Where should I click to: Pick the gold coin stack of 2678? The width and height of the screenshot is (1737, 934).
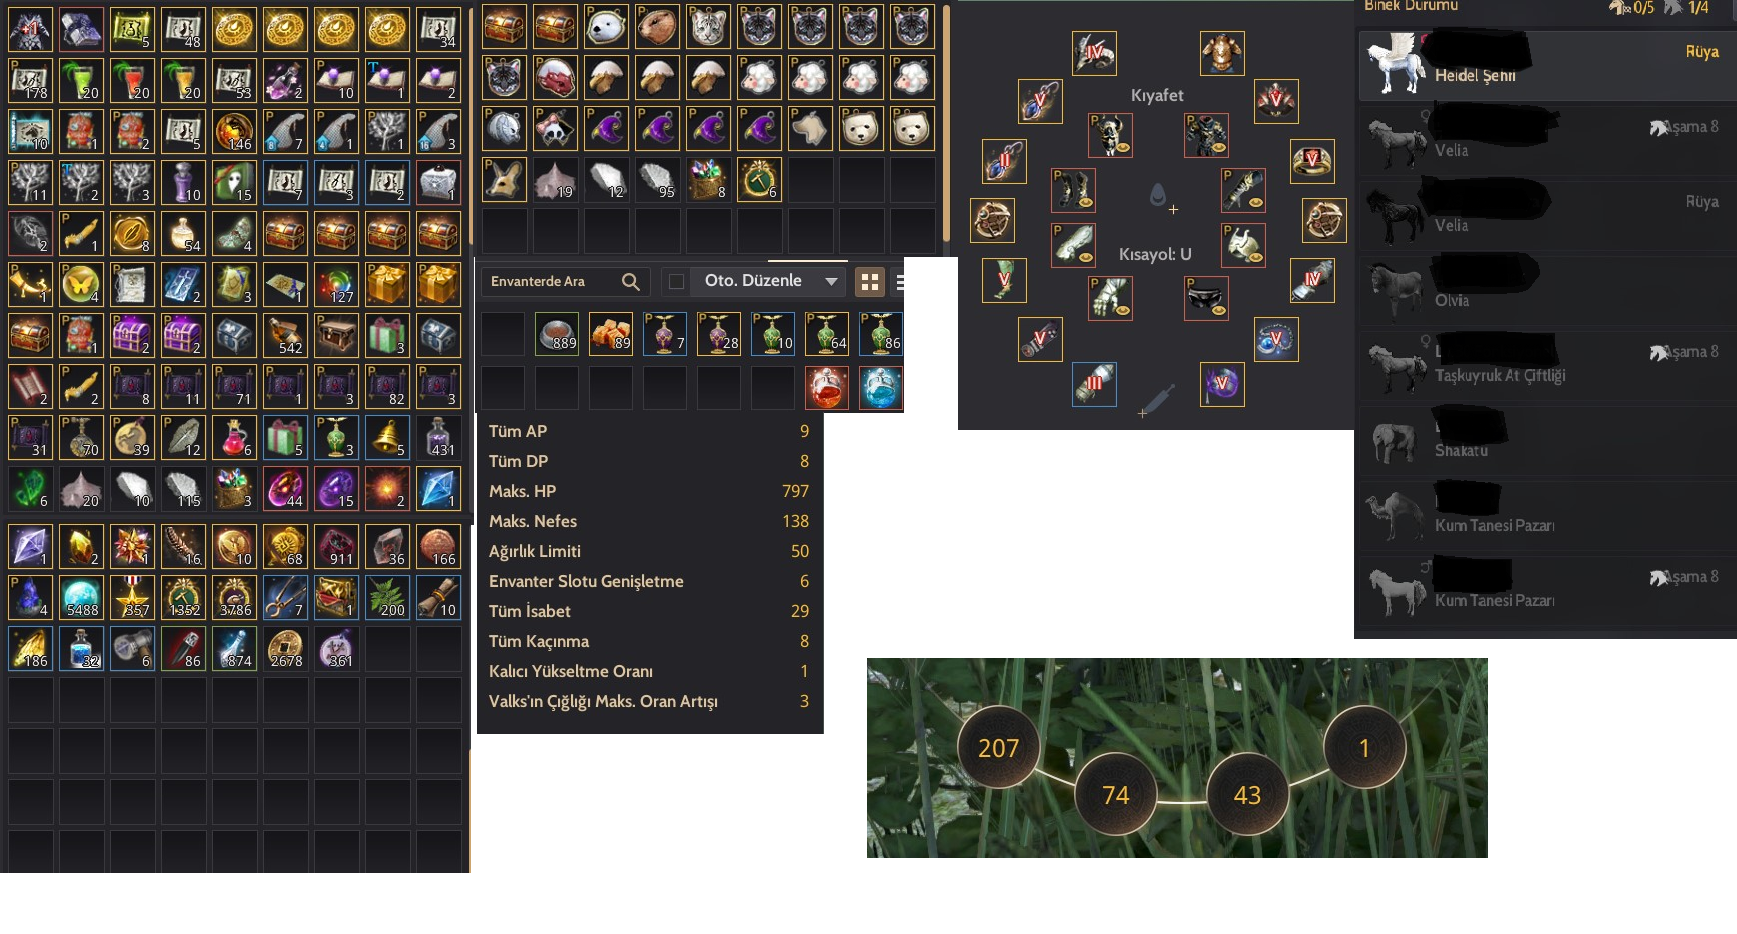[285, 648]
